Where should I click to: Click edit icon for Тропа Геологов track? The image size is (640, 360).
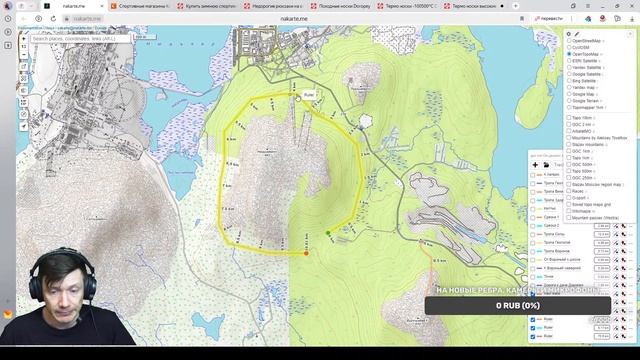click(x=616, y=243)
